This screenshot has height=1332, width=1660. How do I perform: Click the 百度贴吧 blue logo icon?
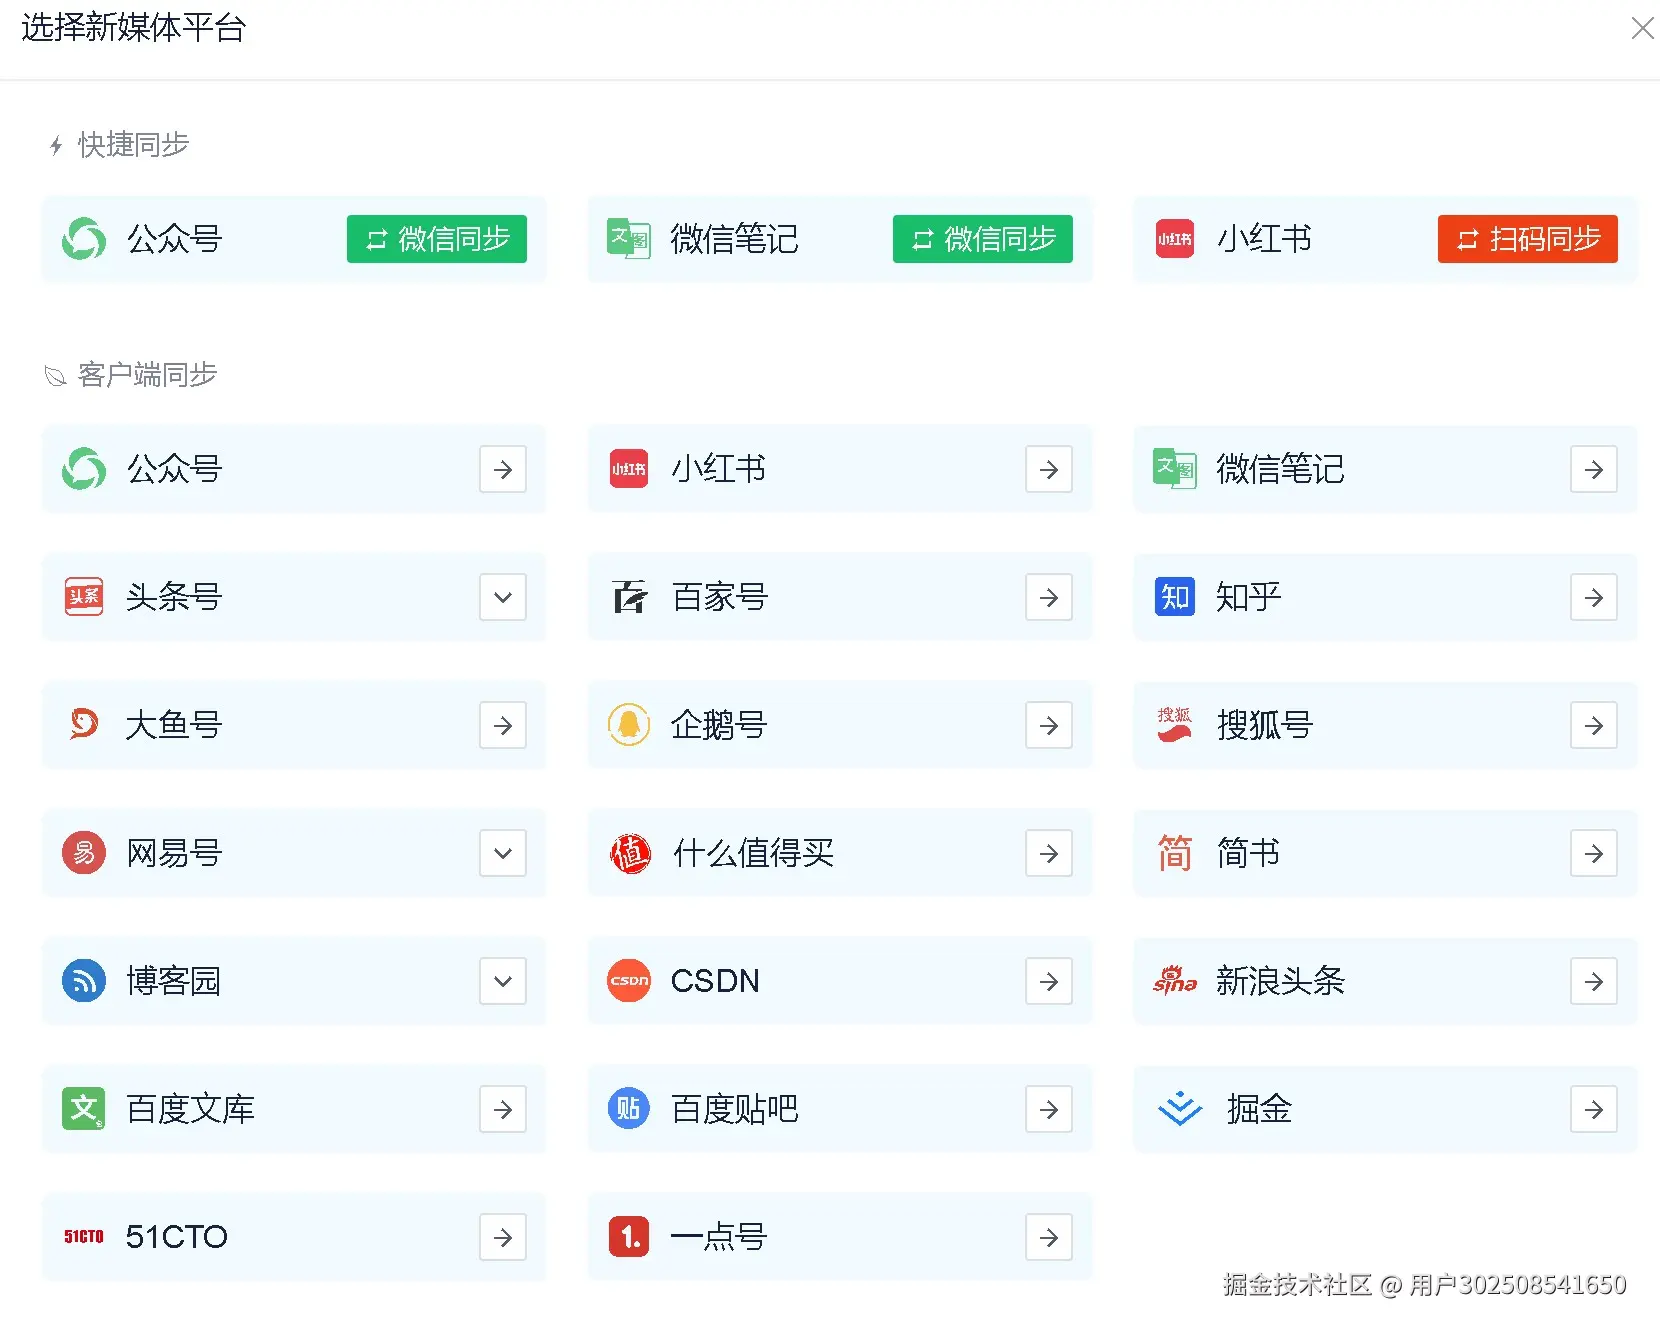click(629, 1108)
